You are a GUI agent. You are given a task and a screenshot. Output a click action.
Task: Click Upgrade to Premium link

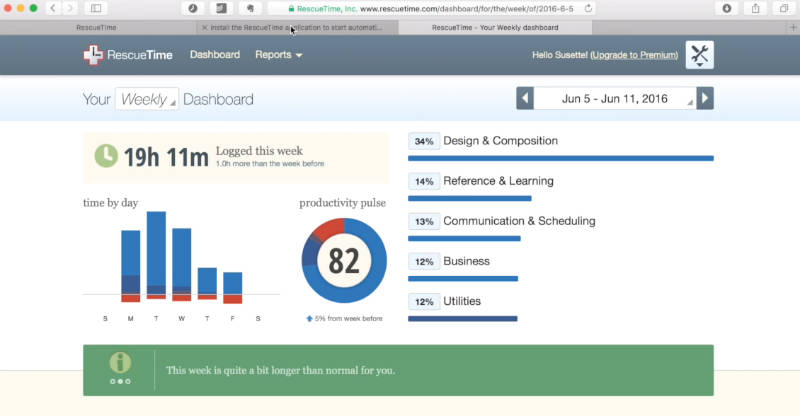point(634,55)
